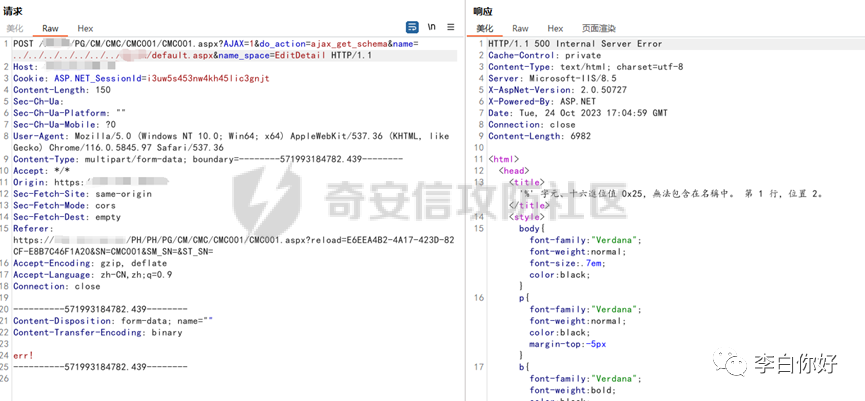
Task: Click the Server: Microsoft-IIS/8.5 response header
Action: 552,78
